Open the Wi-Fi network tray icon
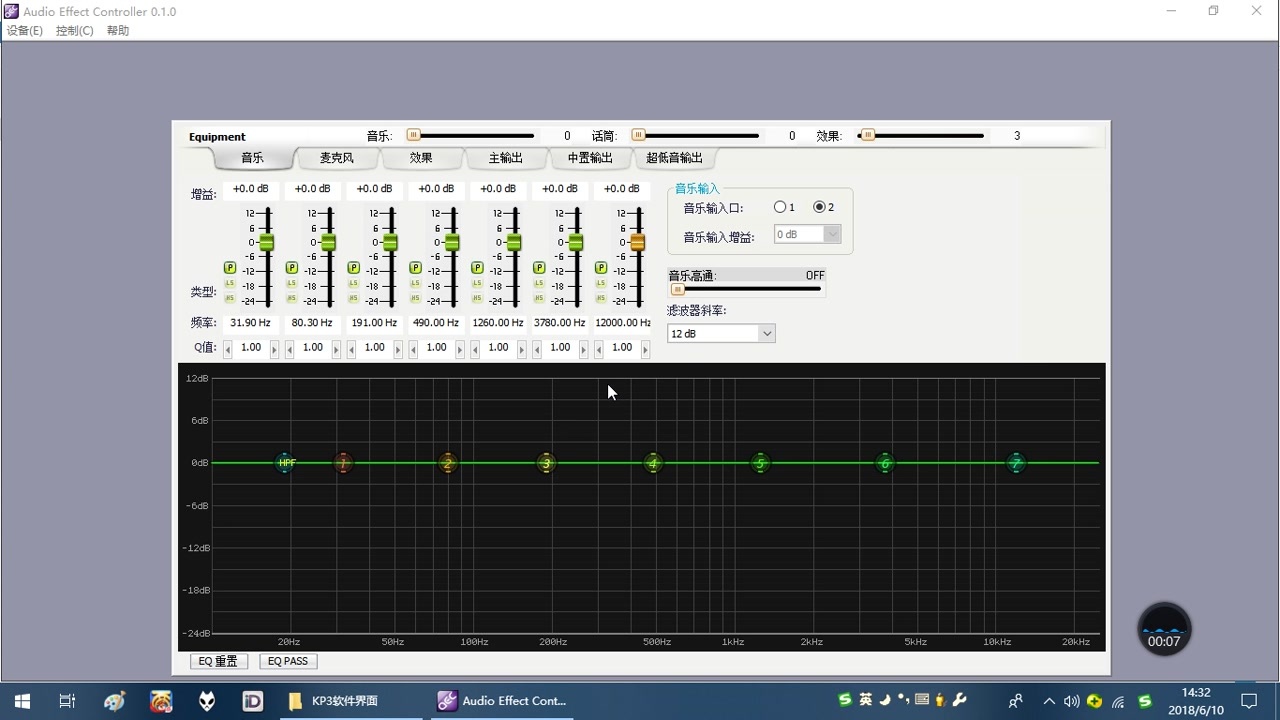The height and width of the screenshot is (720, 1280). click(x=1119, y=701)
